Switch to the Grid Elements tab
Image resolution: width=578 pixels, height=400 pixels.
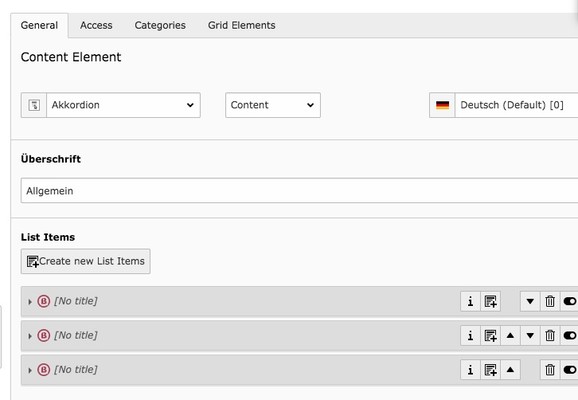241,25
